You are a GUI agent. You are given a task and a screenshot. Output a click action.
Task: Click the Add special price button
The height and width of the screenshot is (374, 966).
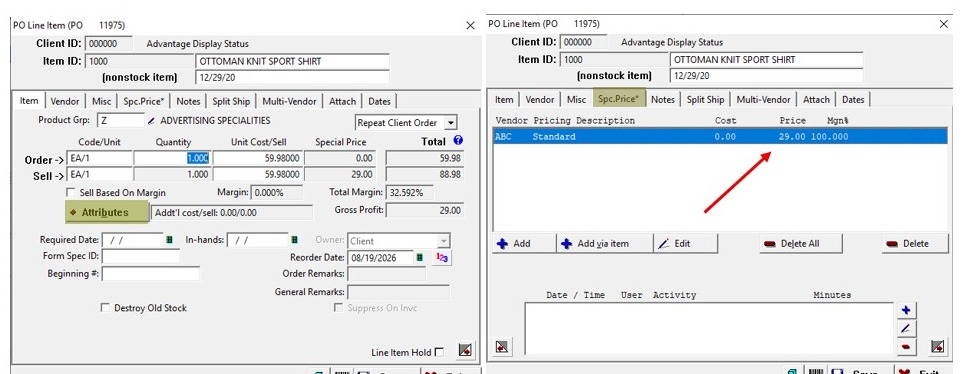pyautogui.click(x=524, y=243)
